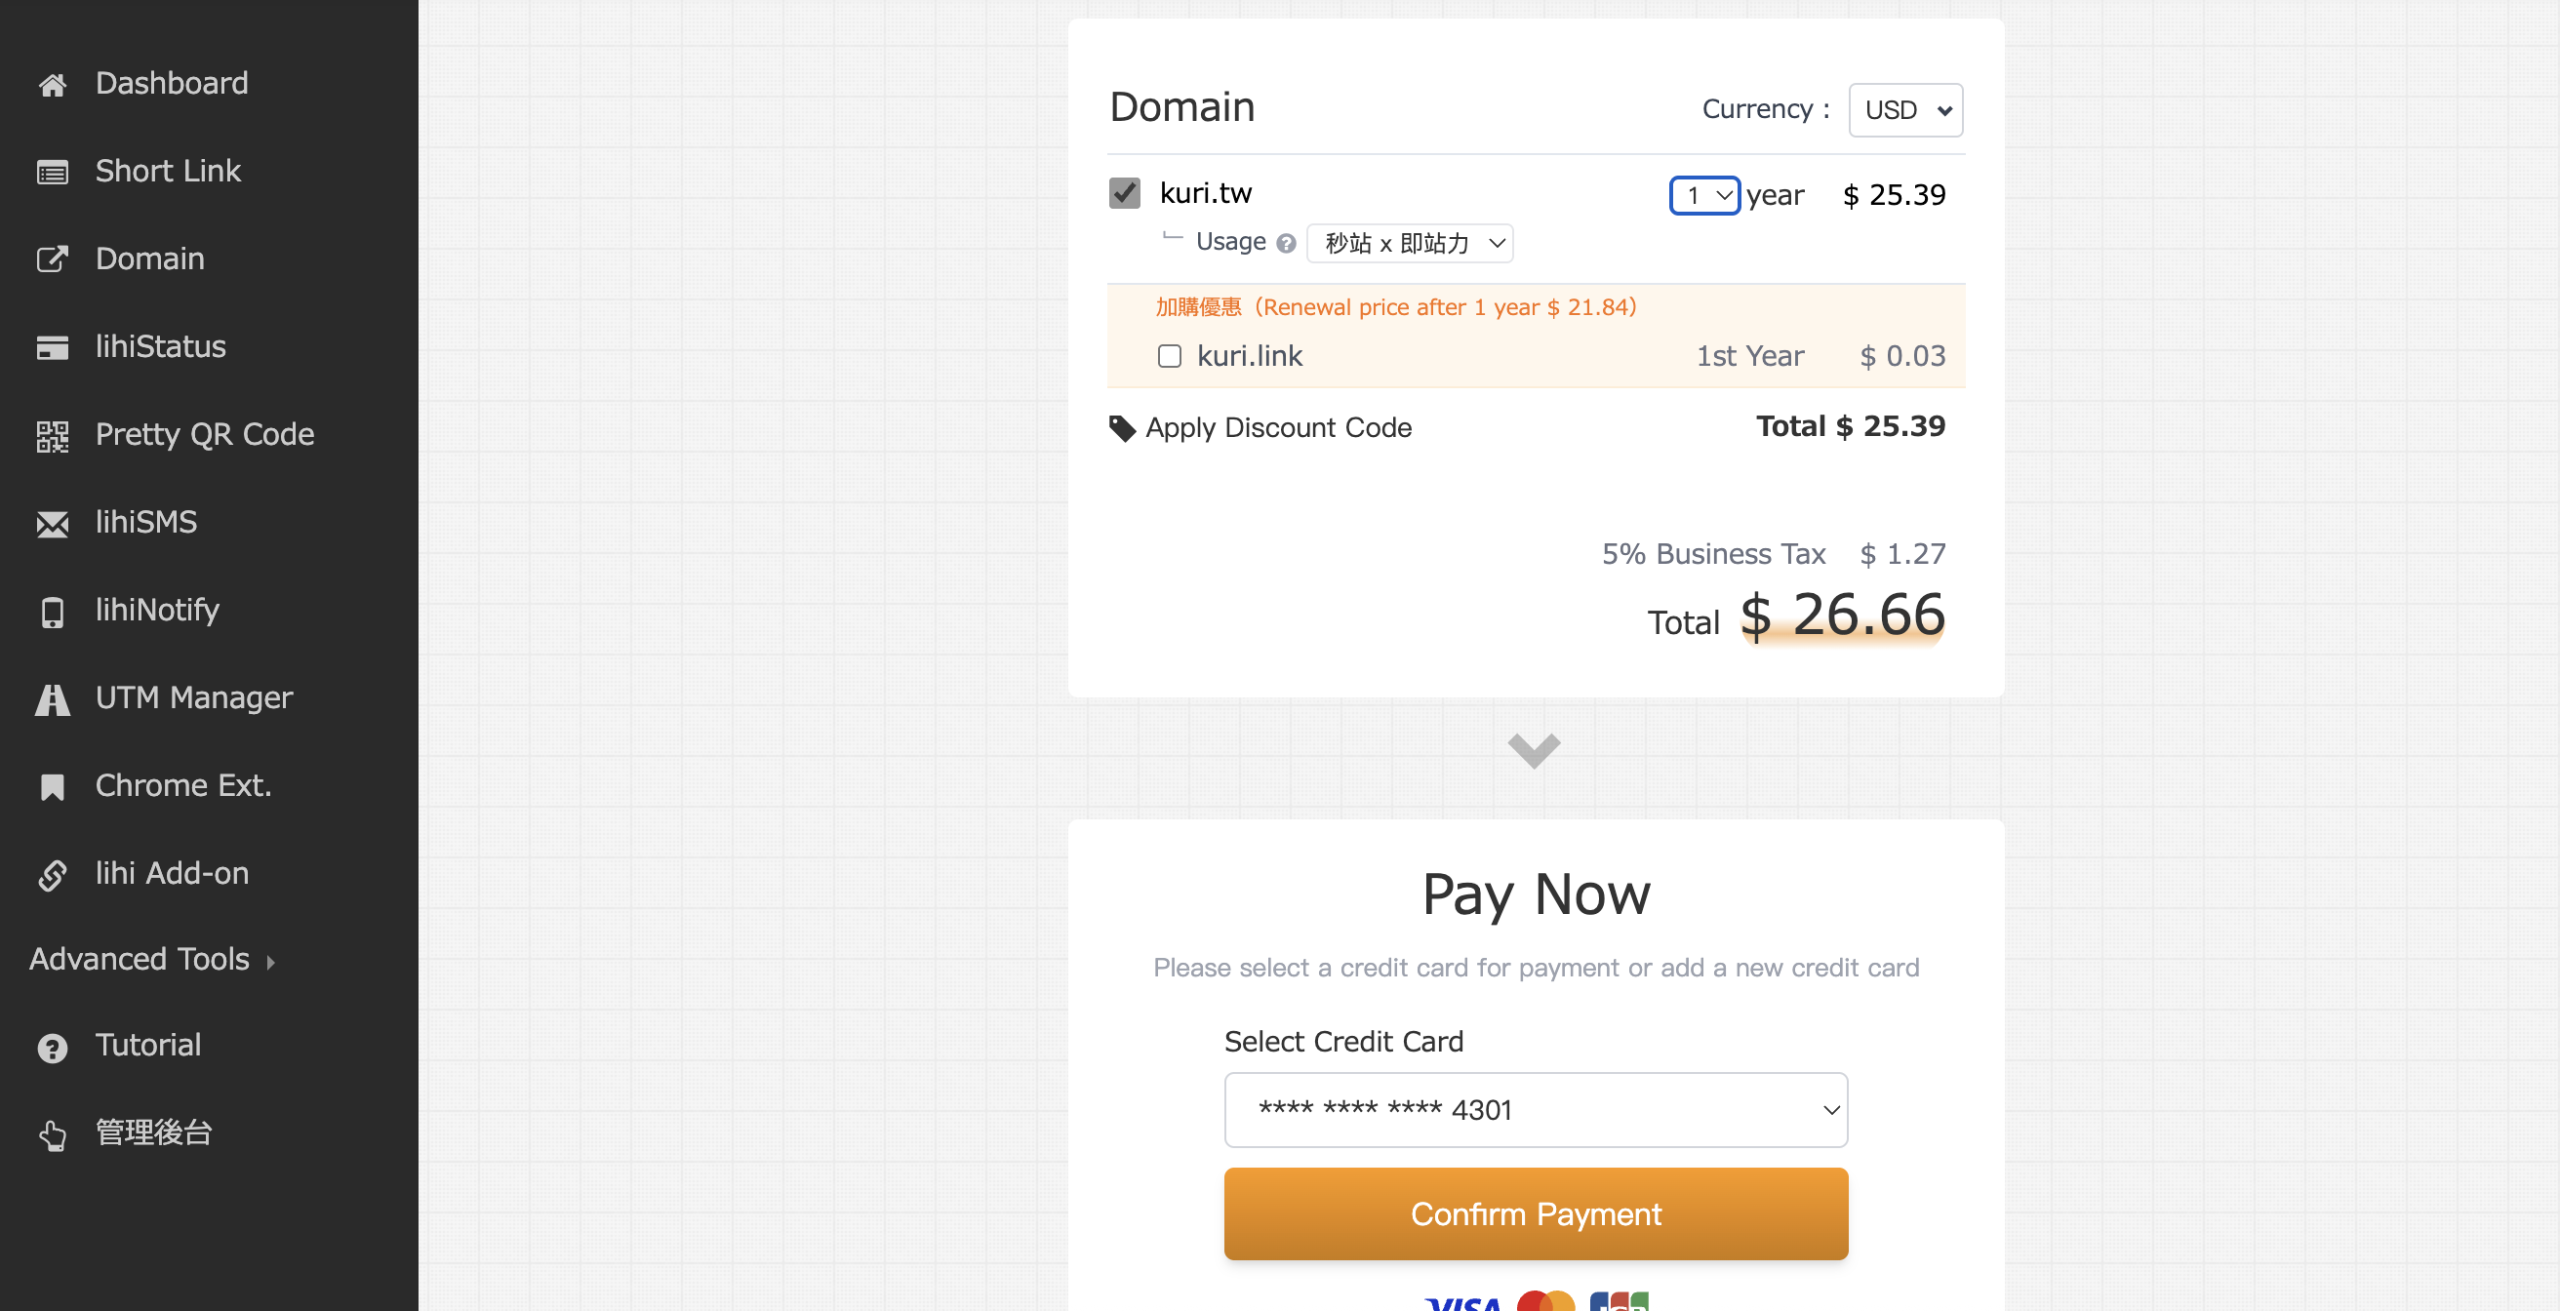Check the kuri.link add-on checkbox
Screen dimensions: 2560x1311
(1169, 356)
